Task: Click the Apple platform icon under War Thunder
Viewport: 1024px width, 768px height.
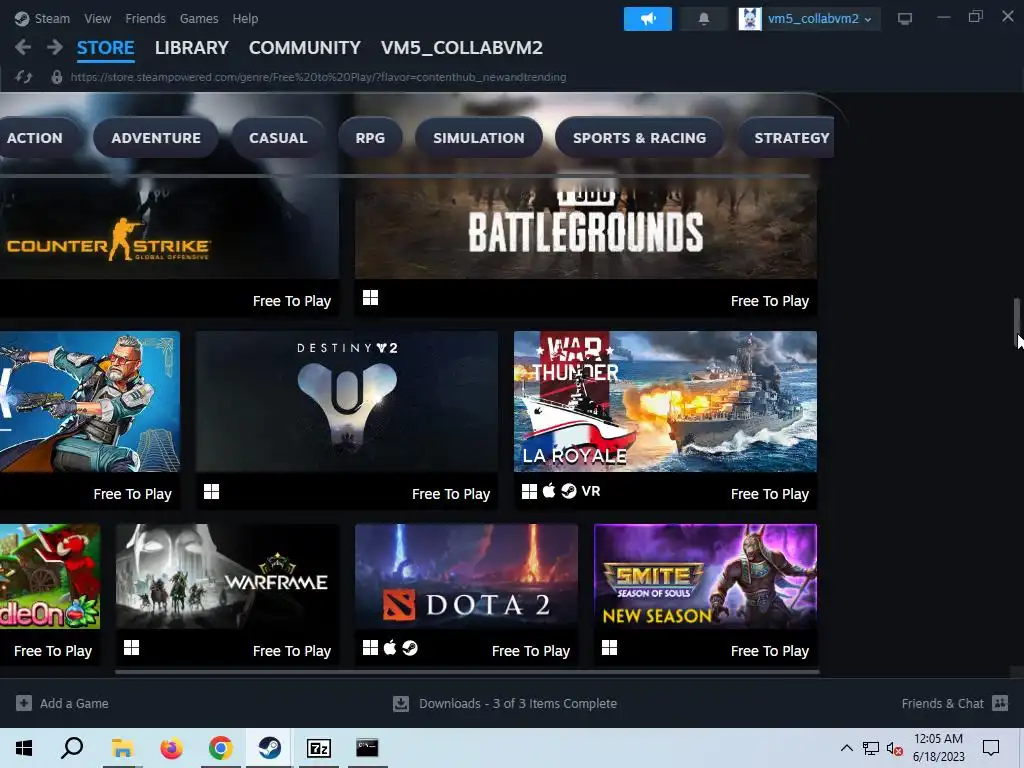Action: pos(549,490)
